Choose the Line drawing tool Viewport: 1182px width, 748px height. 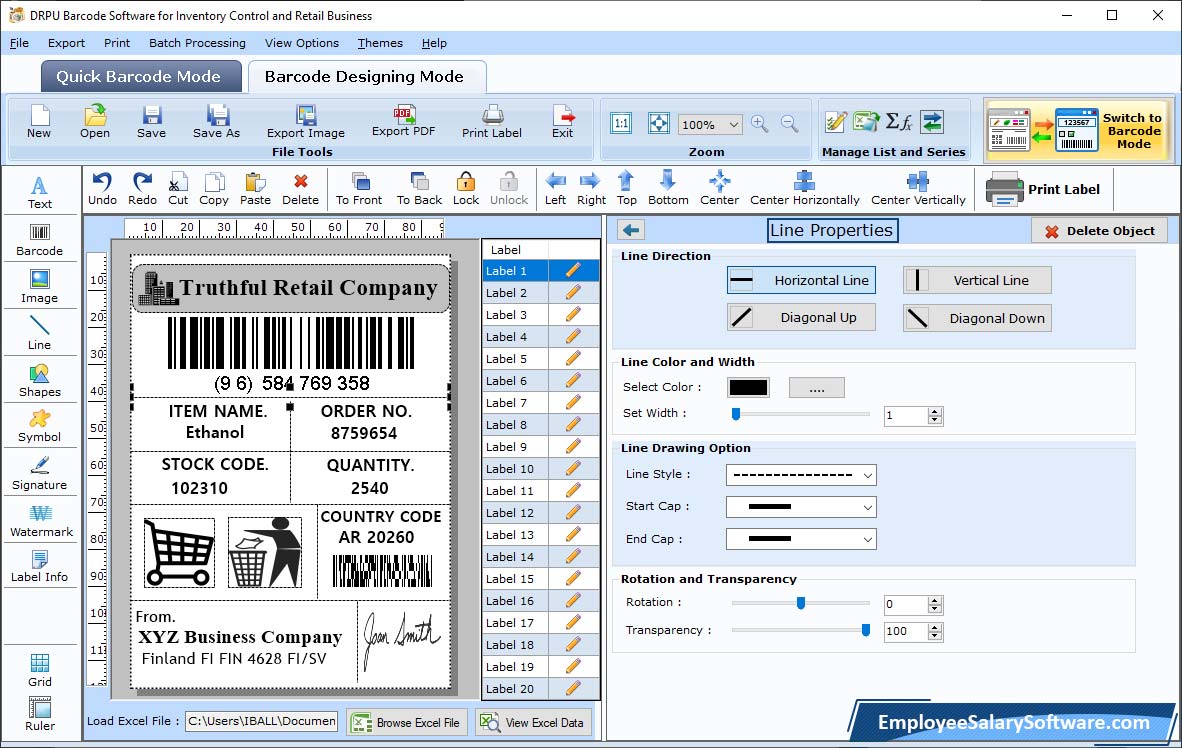[x=39, y=333]
